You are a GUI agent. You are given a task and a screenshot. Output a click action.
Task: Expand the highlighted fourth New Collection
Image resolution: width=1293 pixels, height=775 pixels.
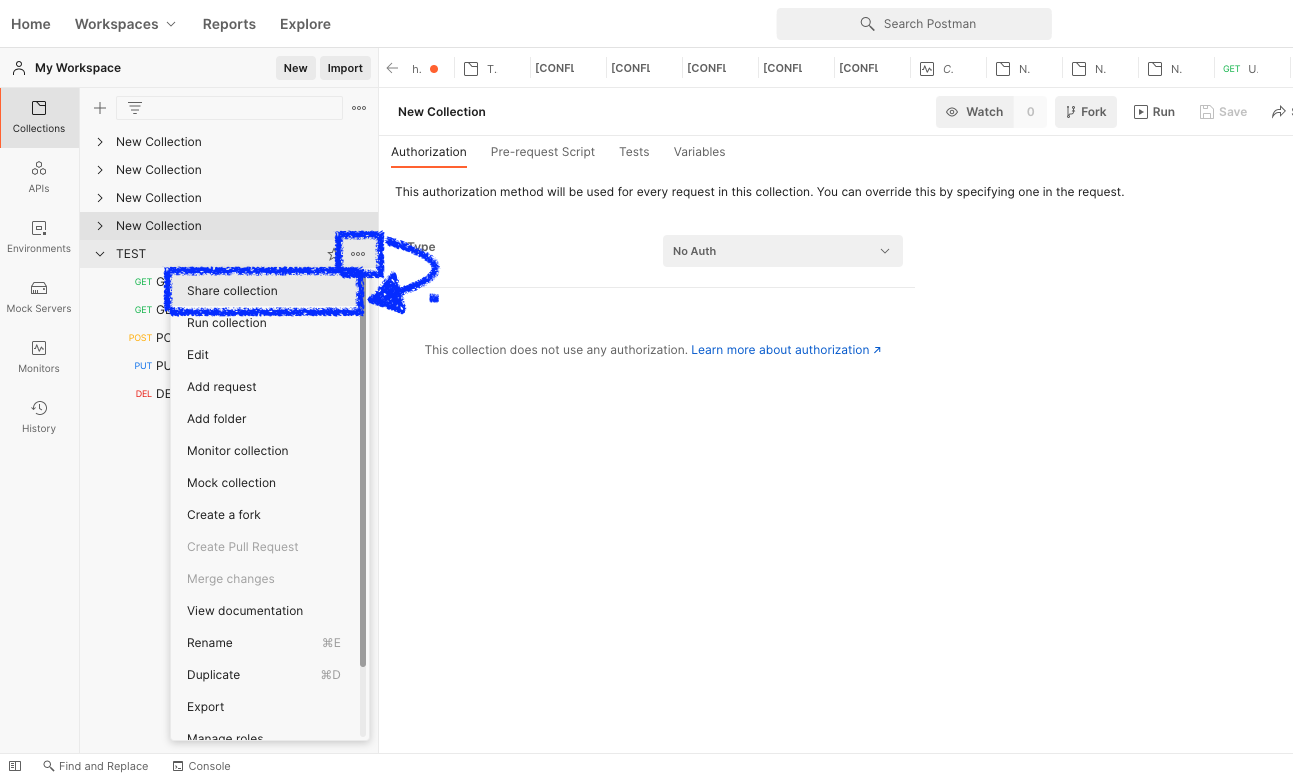(x=100, y=226)
